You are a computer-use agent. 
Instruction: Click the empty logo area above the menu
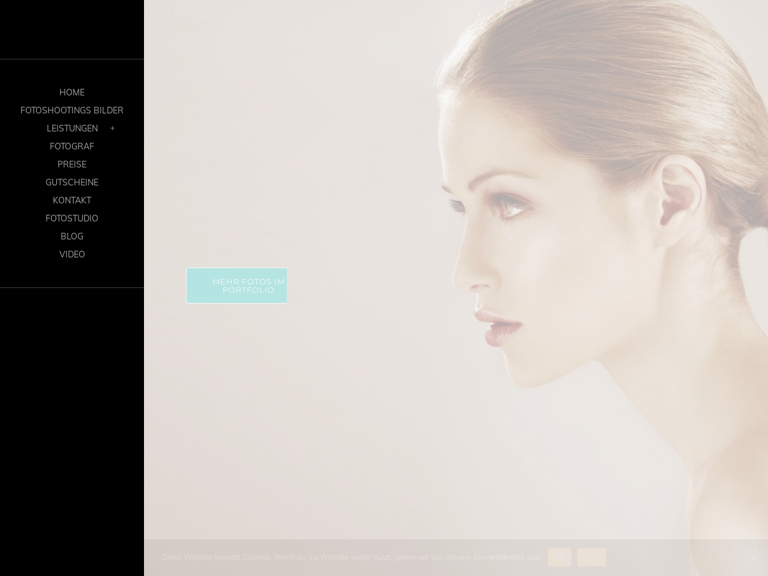pyautogui.click(x=72, y=30)
